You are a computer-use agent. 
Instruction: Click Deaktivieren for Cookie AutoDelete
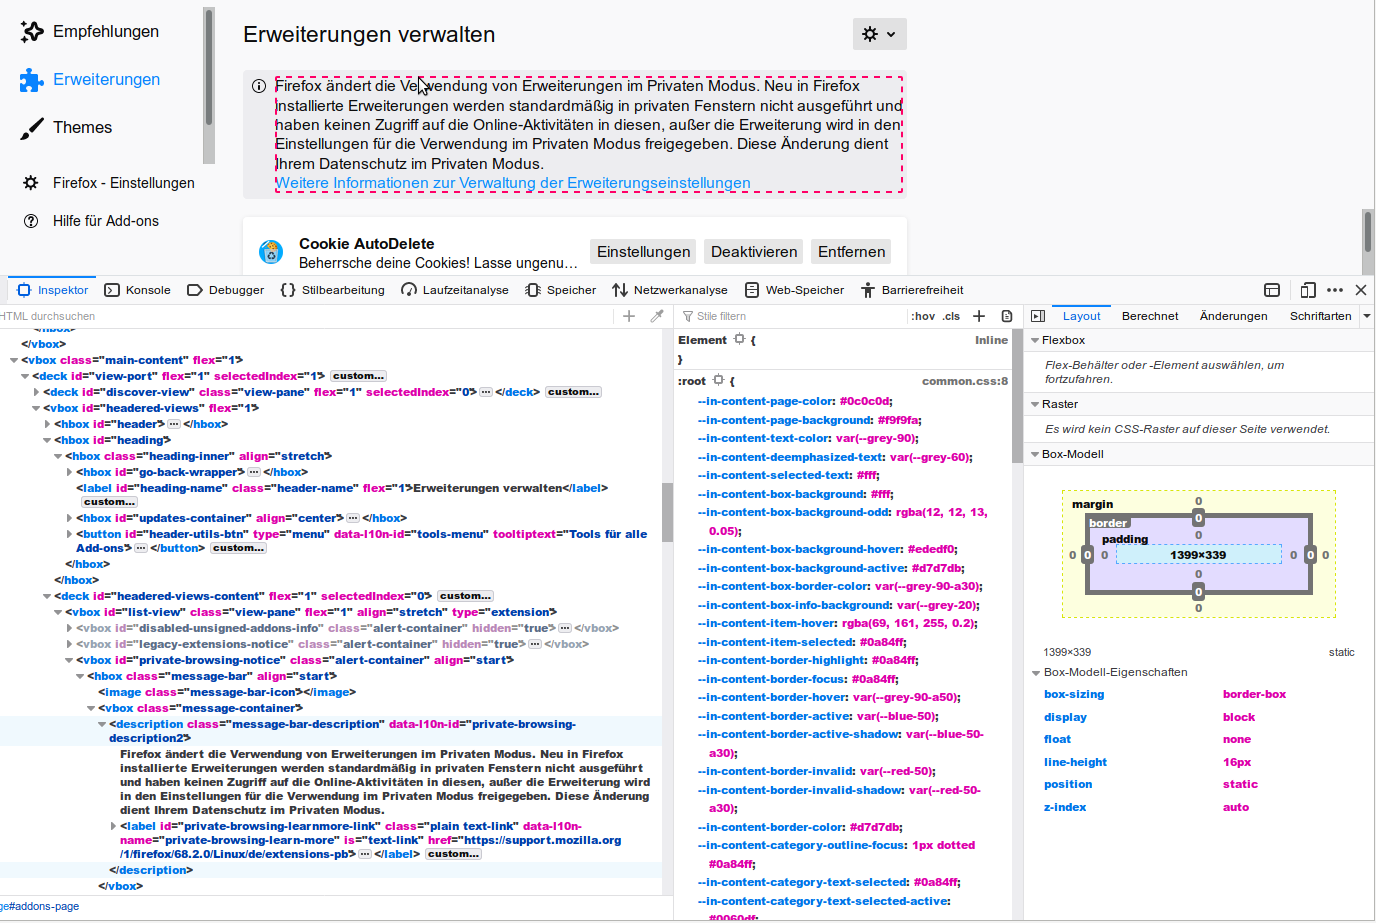point(754,252)
